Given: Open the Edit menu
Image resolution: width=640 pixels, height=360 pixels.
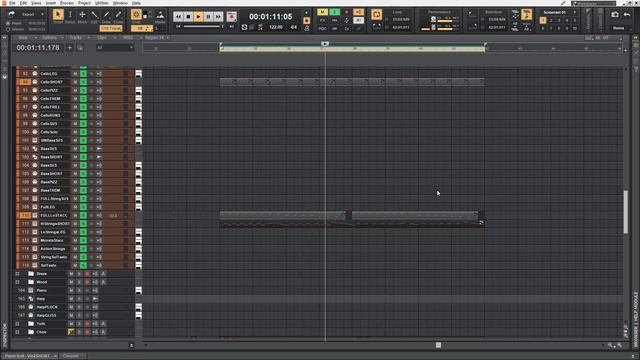Looking at the screenshot, I should [23, 3].
